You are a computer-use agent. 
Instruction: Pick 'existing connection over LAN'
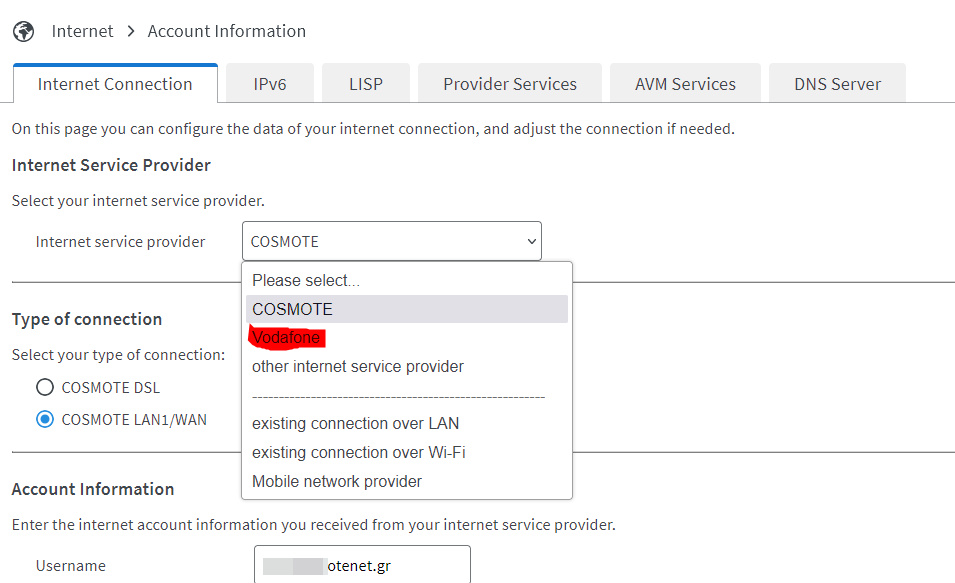coord(356,424)
